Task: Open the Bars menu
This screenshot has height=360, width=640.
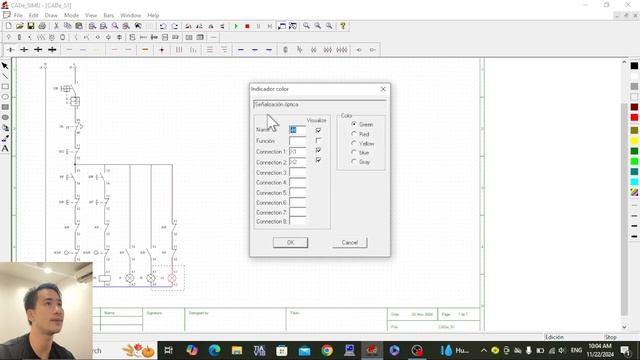Action: (x=109, y=15)
